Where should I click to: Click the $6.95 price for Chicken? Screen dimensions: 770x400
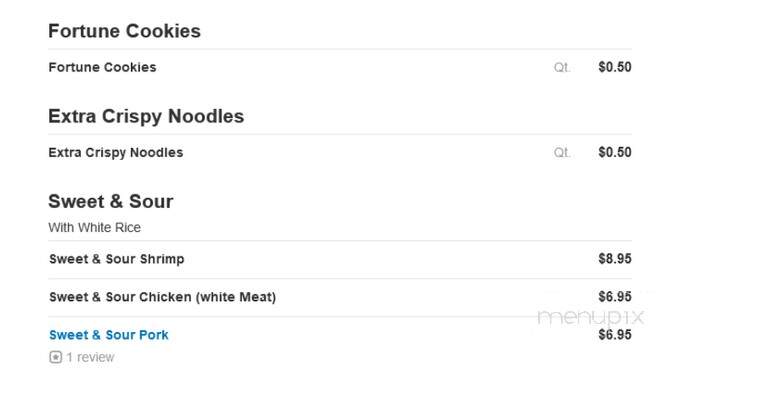coord(615,296)
